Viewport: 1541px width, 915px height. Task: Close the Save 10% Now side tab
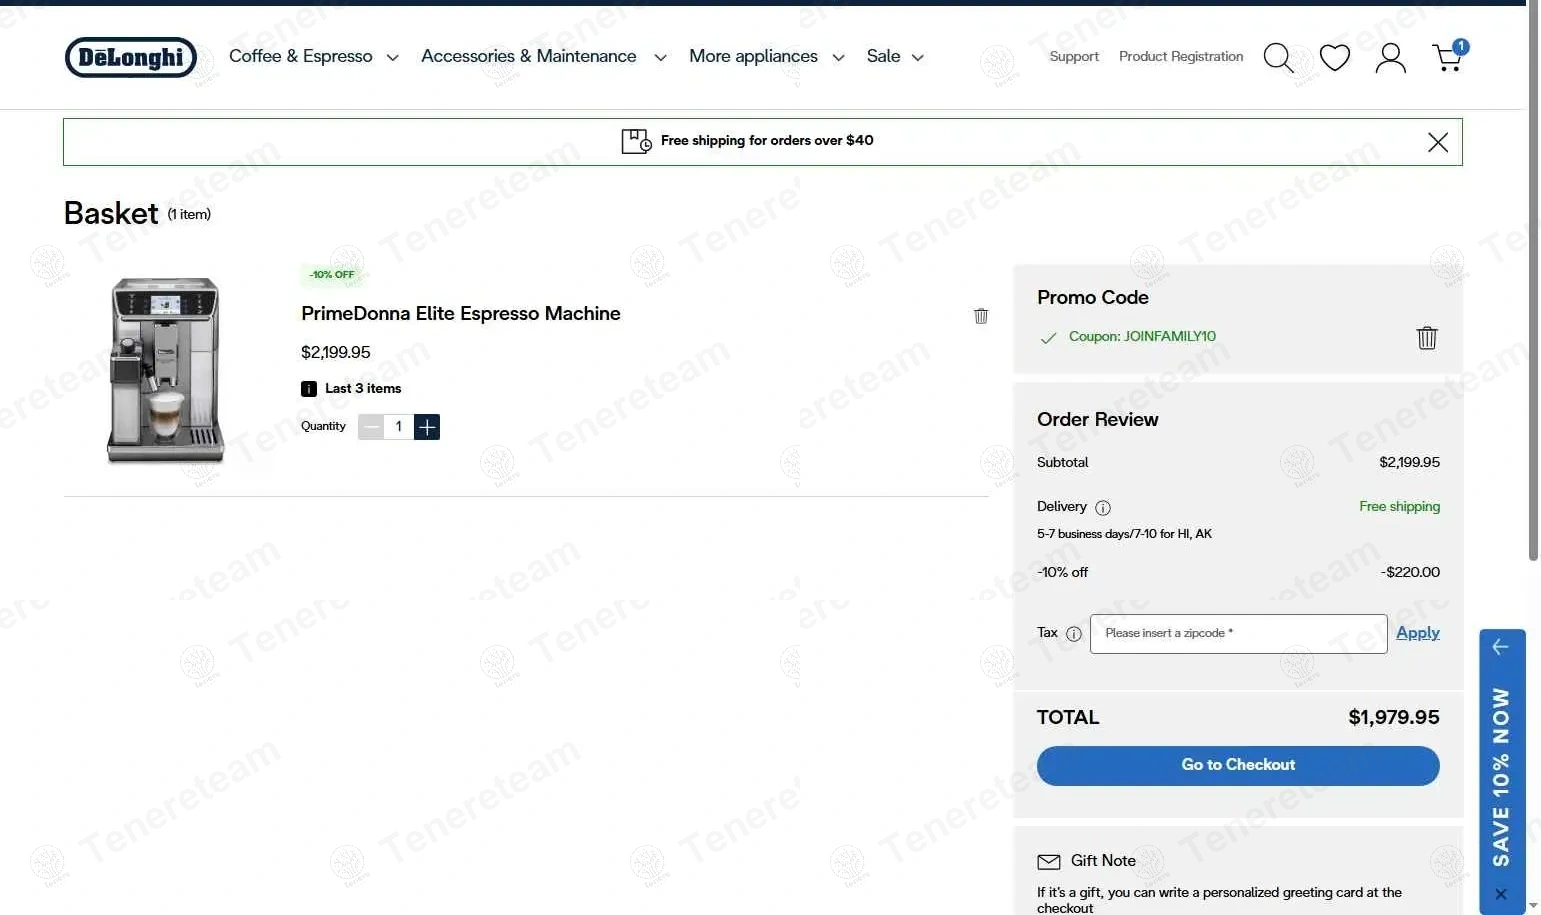click(1501, 894)
